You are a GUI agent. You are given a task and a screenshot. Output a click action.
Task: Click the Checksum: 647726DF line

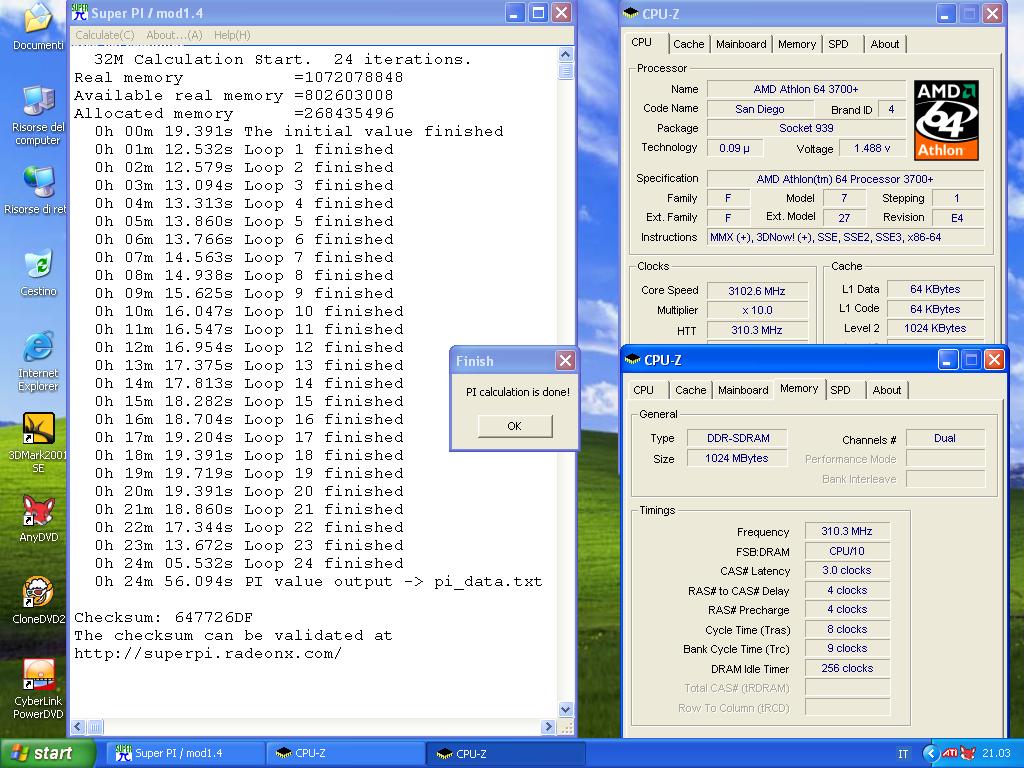pos(163,617)
